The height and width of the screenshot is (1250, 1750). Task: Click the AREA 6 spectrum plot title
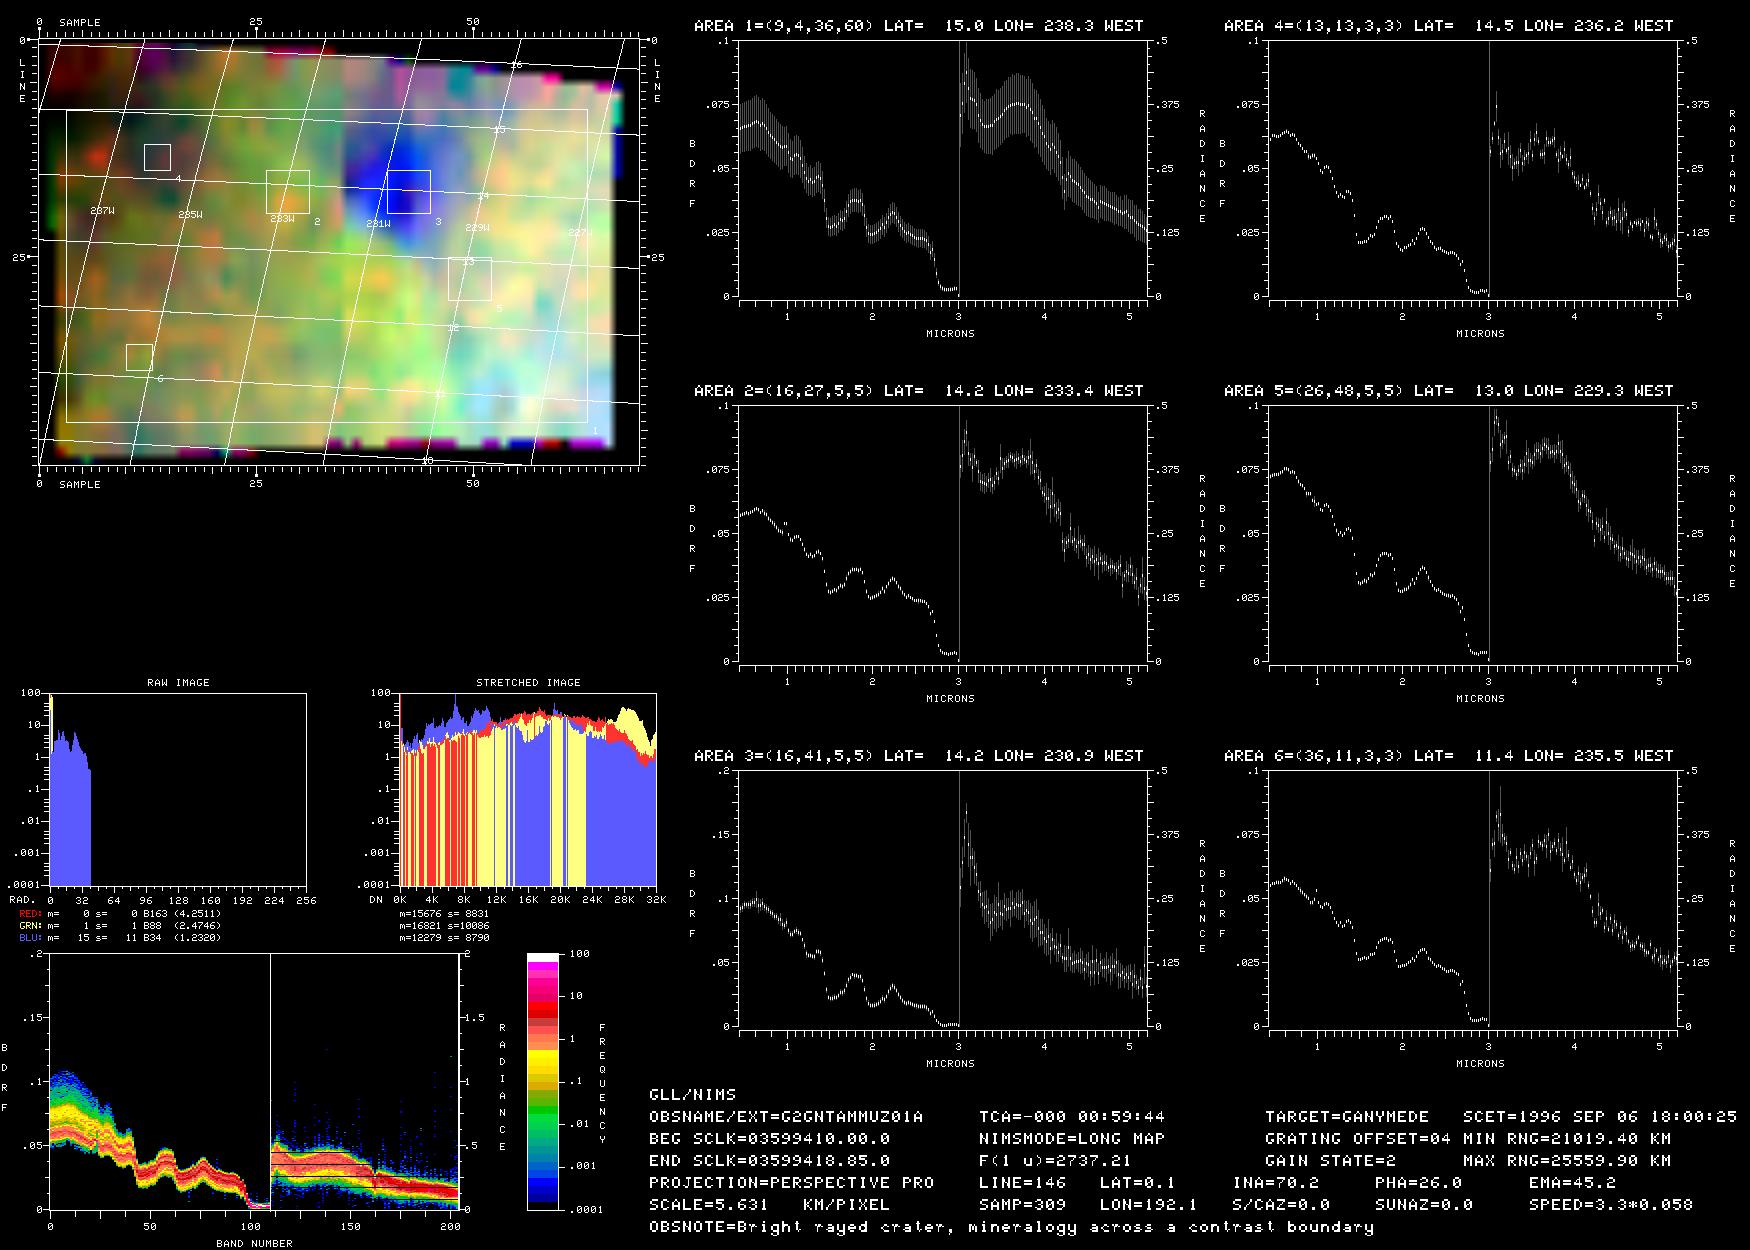tap(1448, 755)
